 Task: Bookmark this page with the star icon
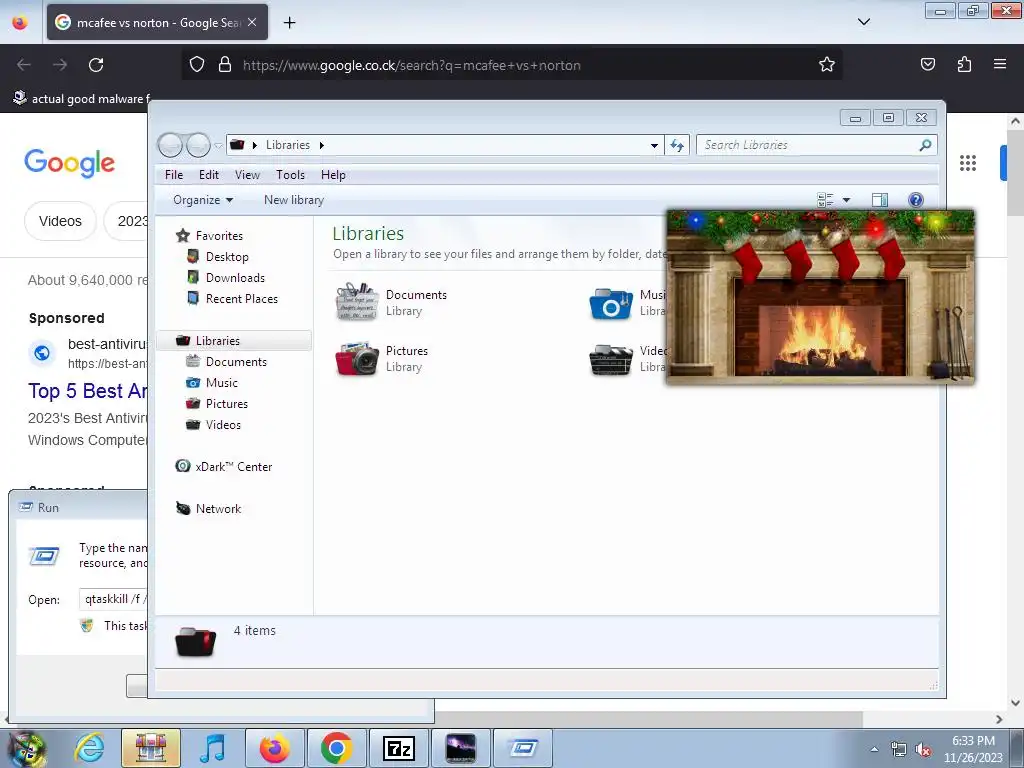click(827, 65)
